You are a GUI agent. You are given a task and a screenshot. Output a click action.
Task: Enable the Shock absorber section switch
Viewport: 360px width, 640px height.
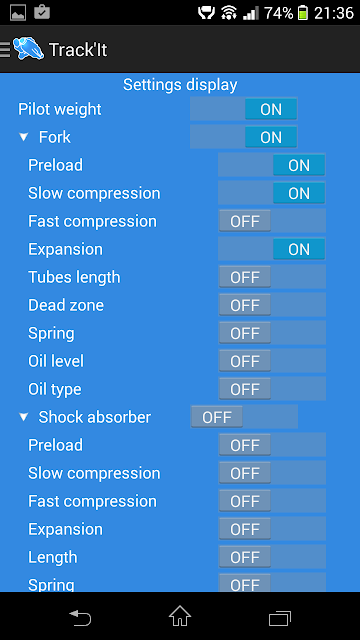[244, 417]
